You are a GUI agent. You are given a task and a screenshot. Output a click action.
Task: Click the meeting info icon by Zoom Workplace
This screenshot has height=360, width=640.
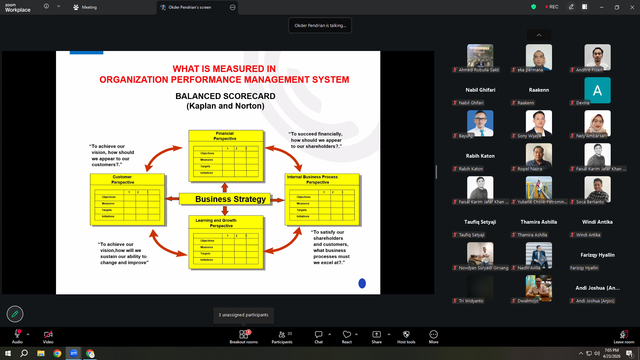[x=46, y=6]
